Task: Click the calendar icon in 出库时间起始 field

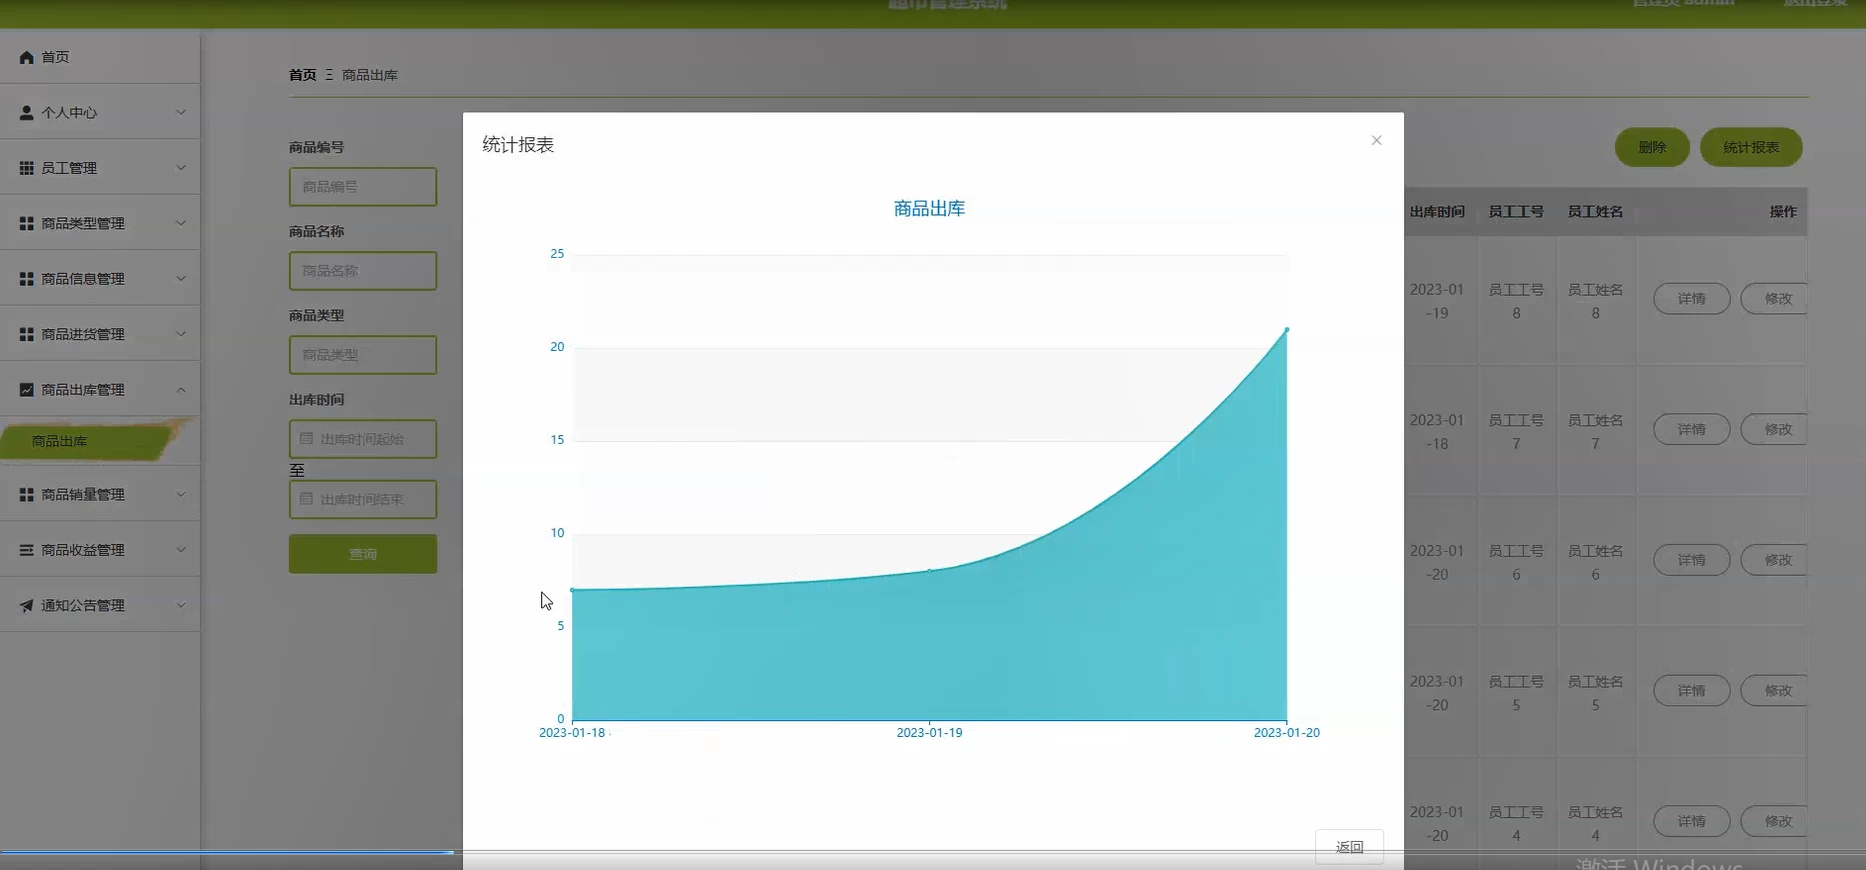Action: (x=307, y=438)
